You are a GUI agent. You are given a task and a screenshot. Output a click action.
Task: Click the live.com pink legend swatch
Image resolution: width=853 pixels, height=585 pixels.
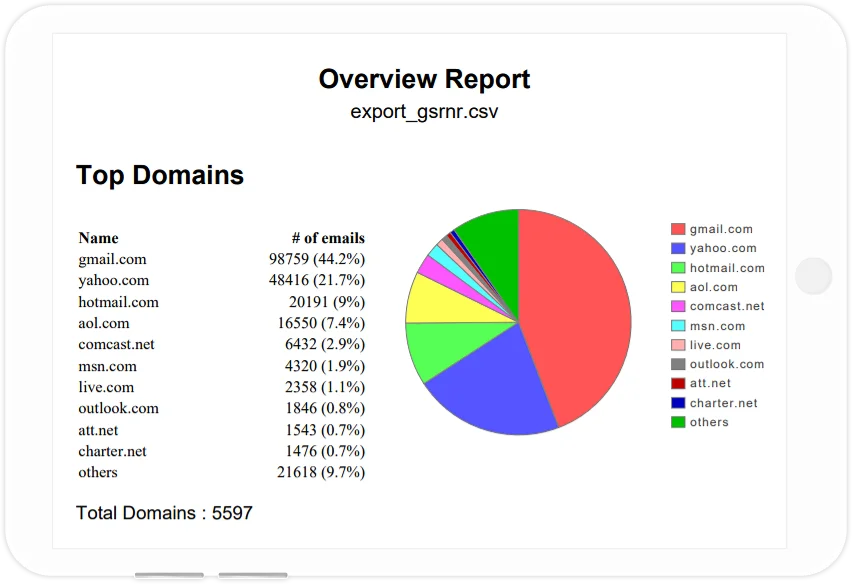point(678,345)
